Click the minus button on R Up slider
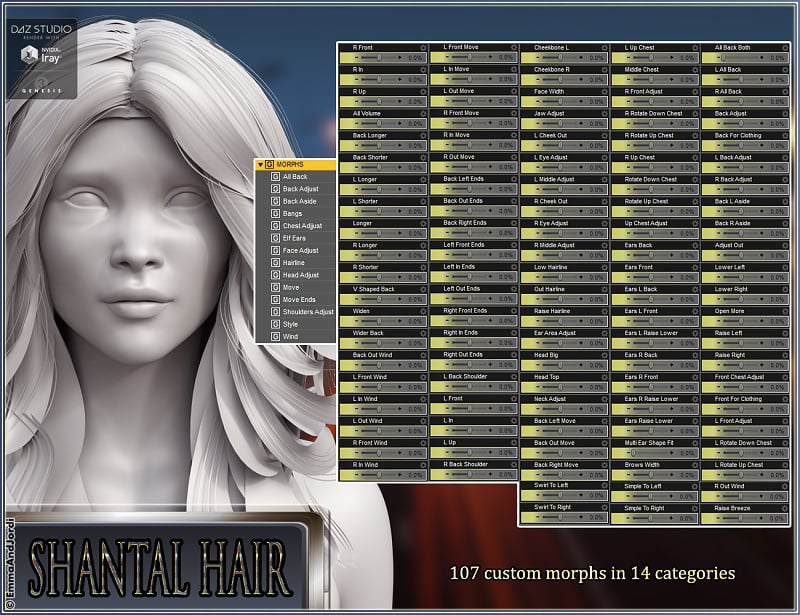Screen dimensions: 800x615 (356, 102)
